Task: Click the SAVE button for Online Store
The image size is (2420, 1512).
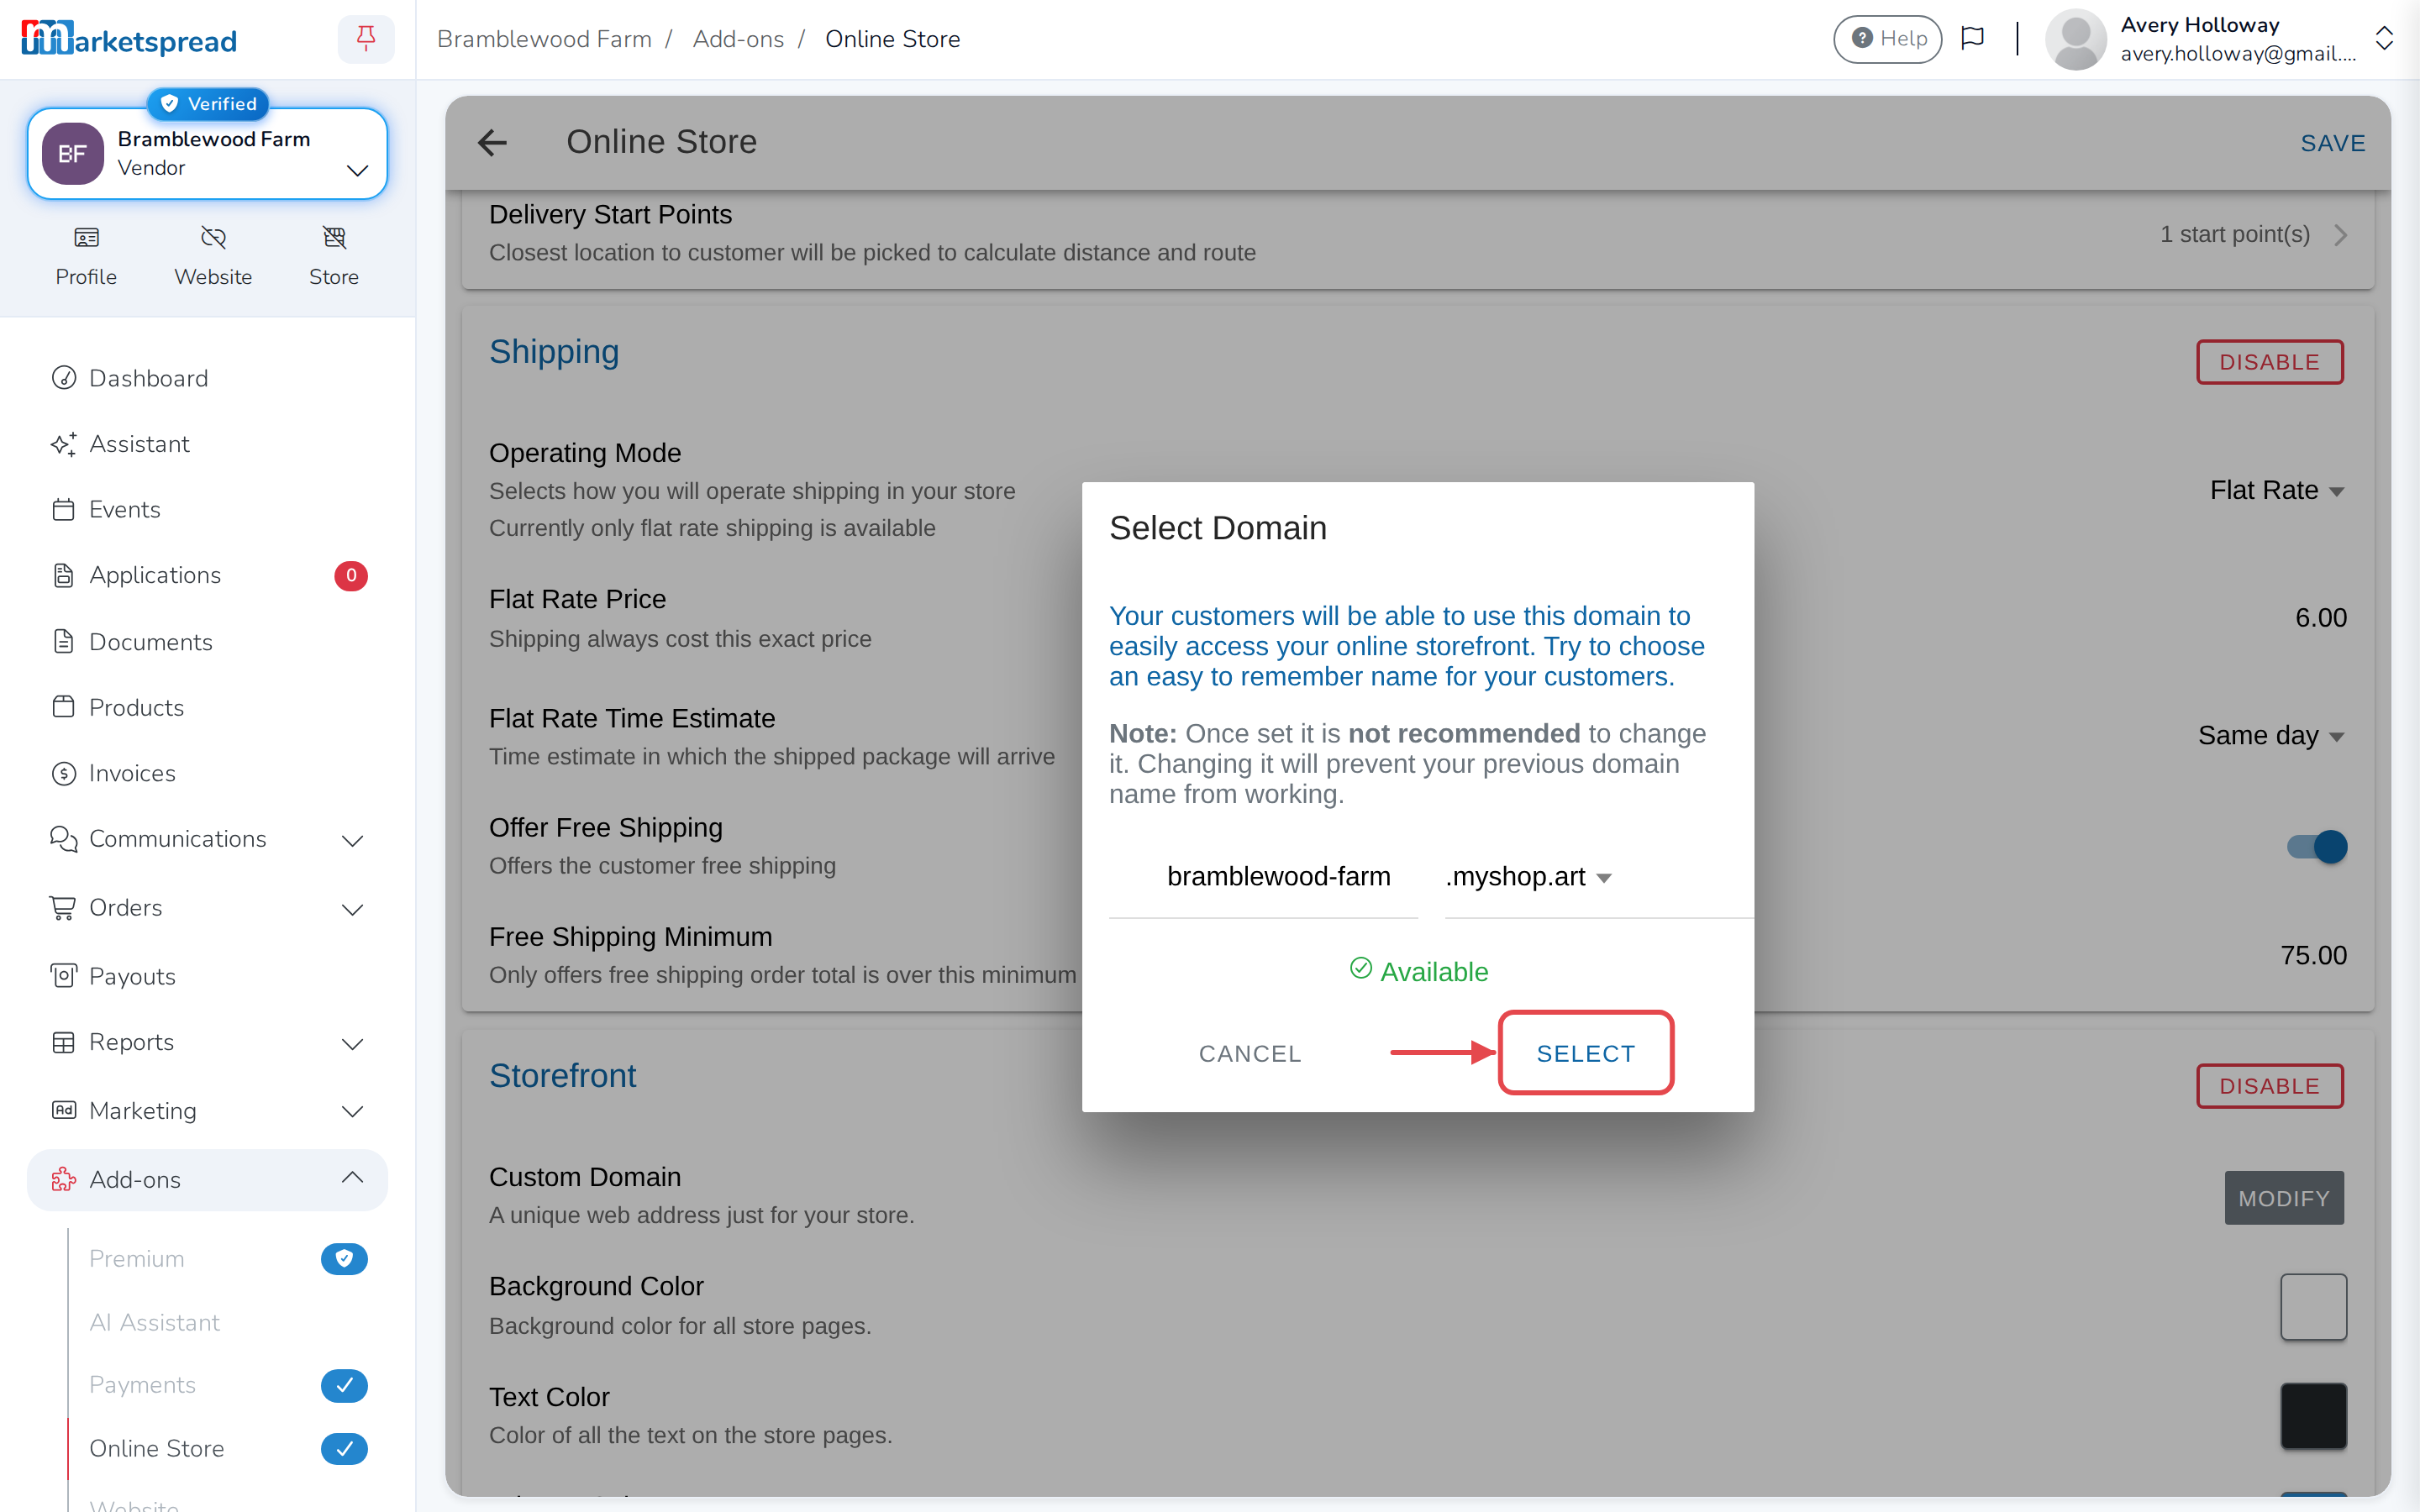Action: [2333, 143]
